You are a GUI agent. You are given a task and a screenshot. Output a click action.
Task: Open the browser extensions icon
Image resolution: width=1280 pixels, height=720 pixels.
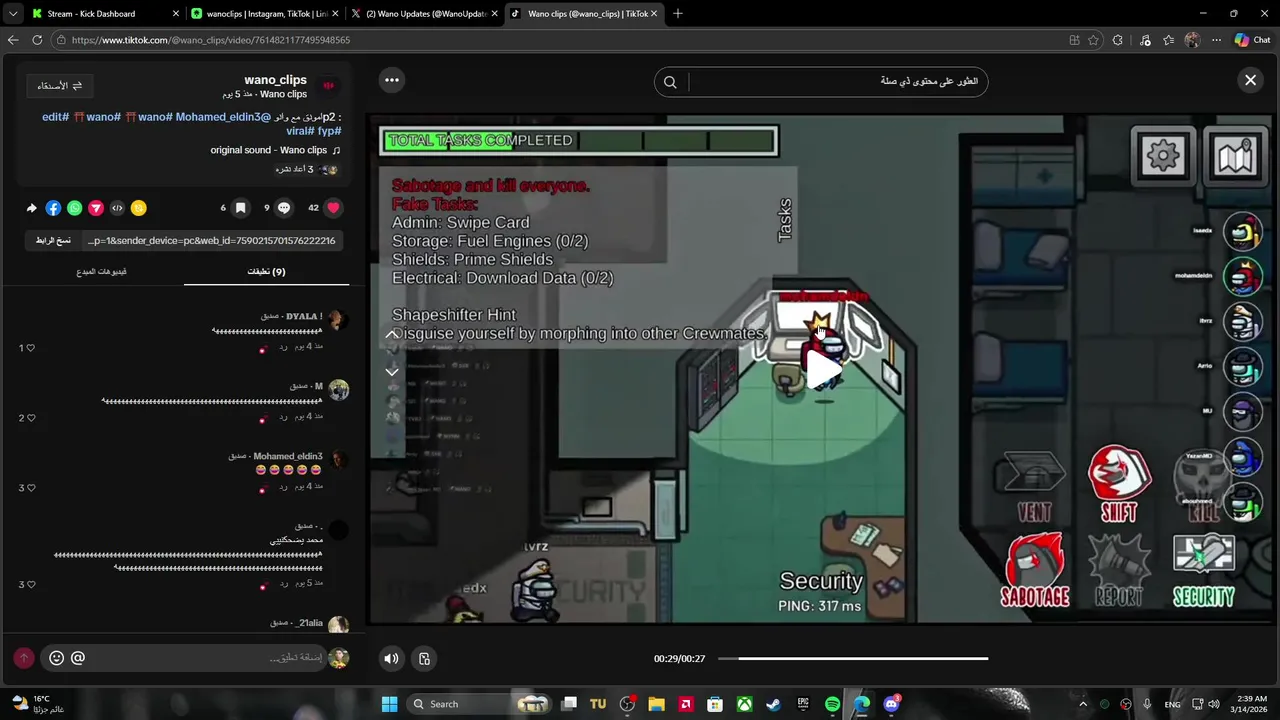1118,40
